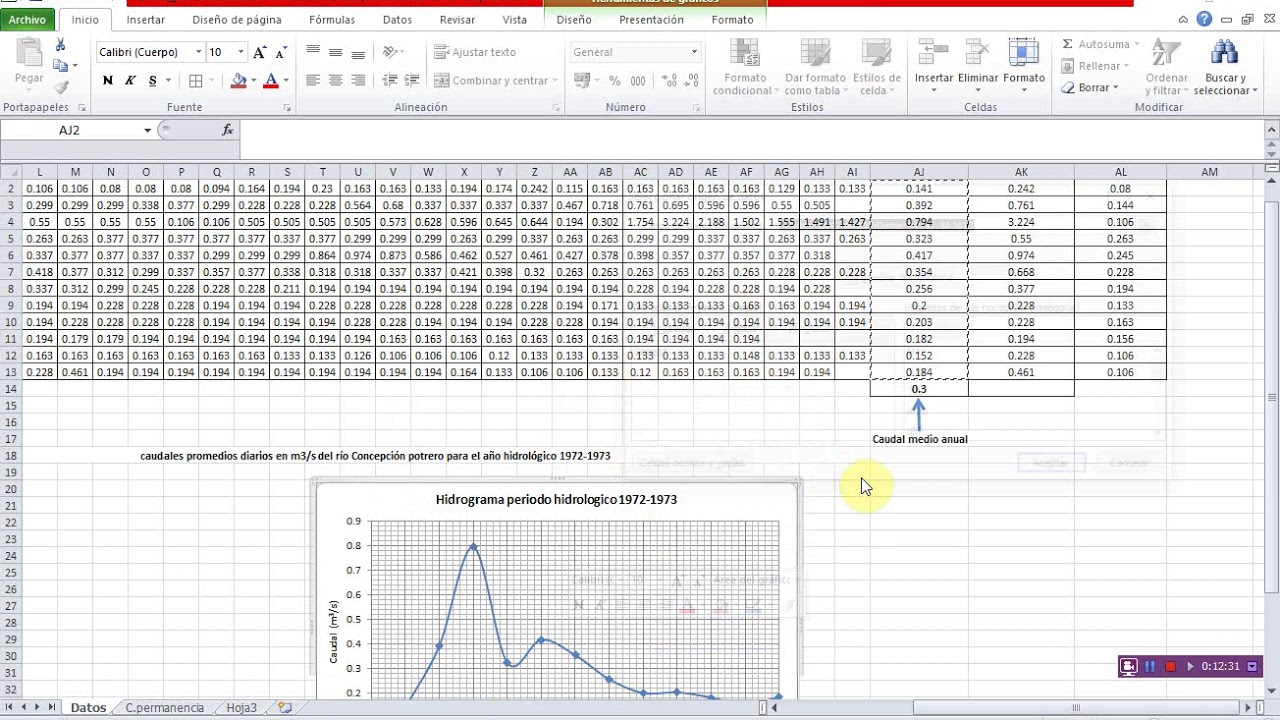Click the red font color A button

[x=270, y=80]
